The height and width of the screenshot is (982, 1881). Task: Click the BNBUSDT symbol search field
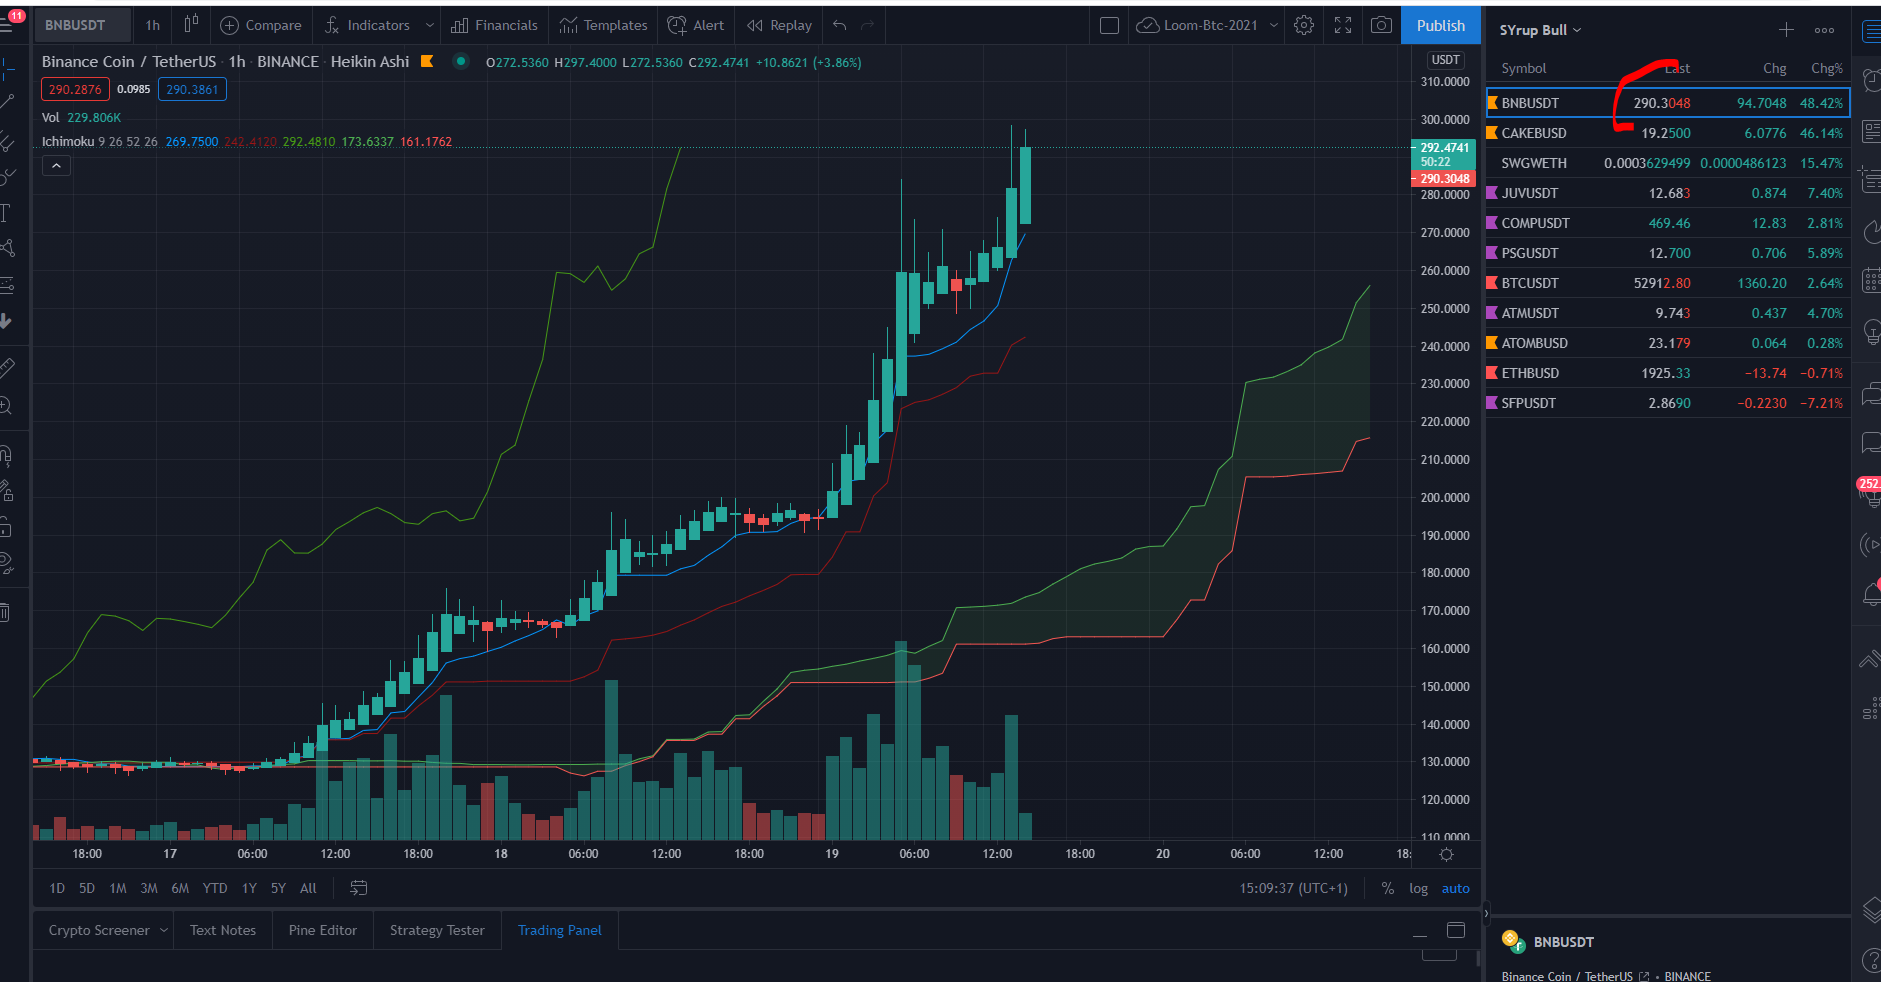[x=84, y=25]
